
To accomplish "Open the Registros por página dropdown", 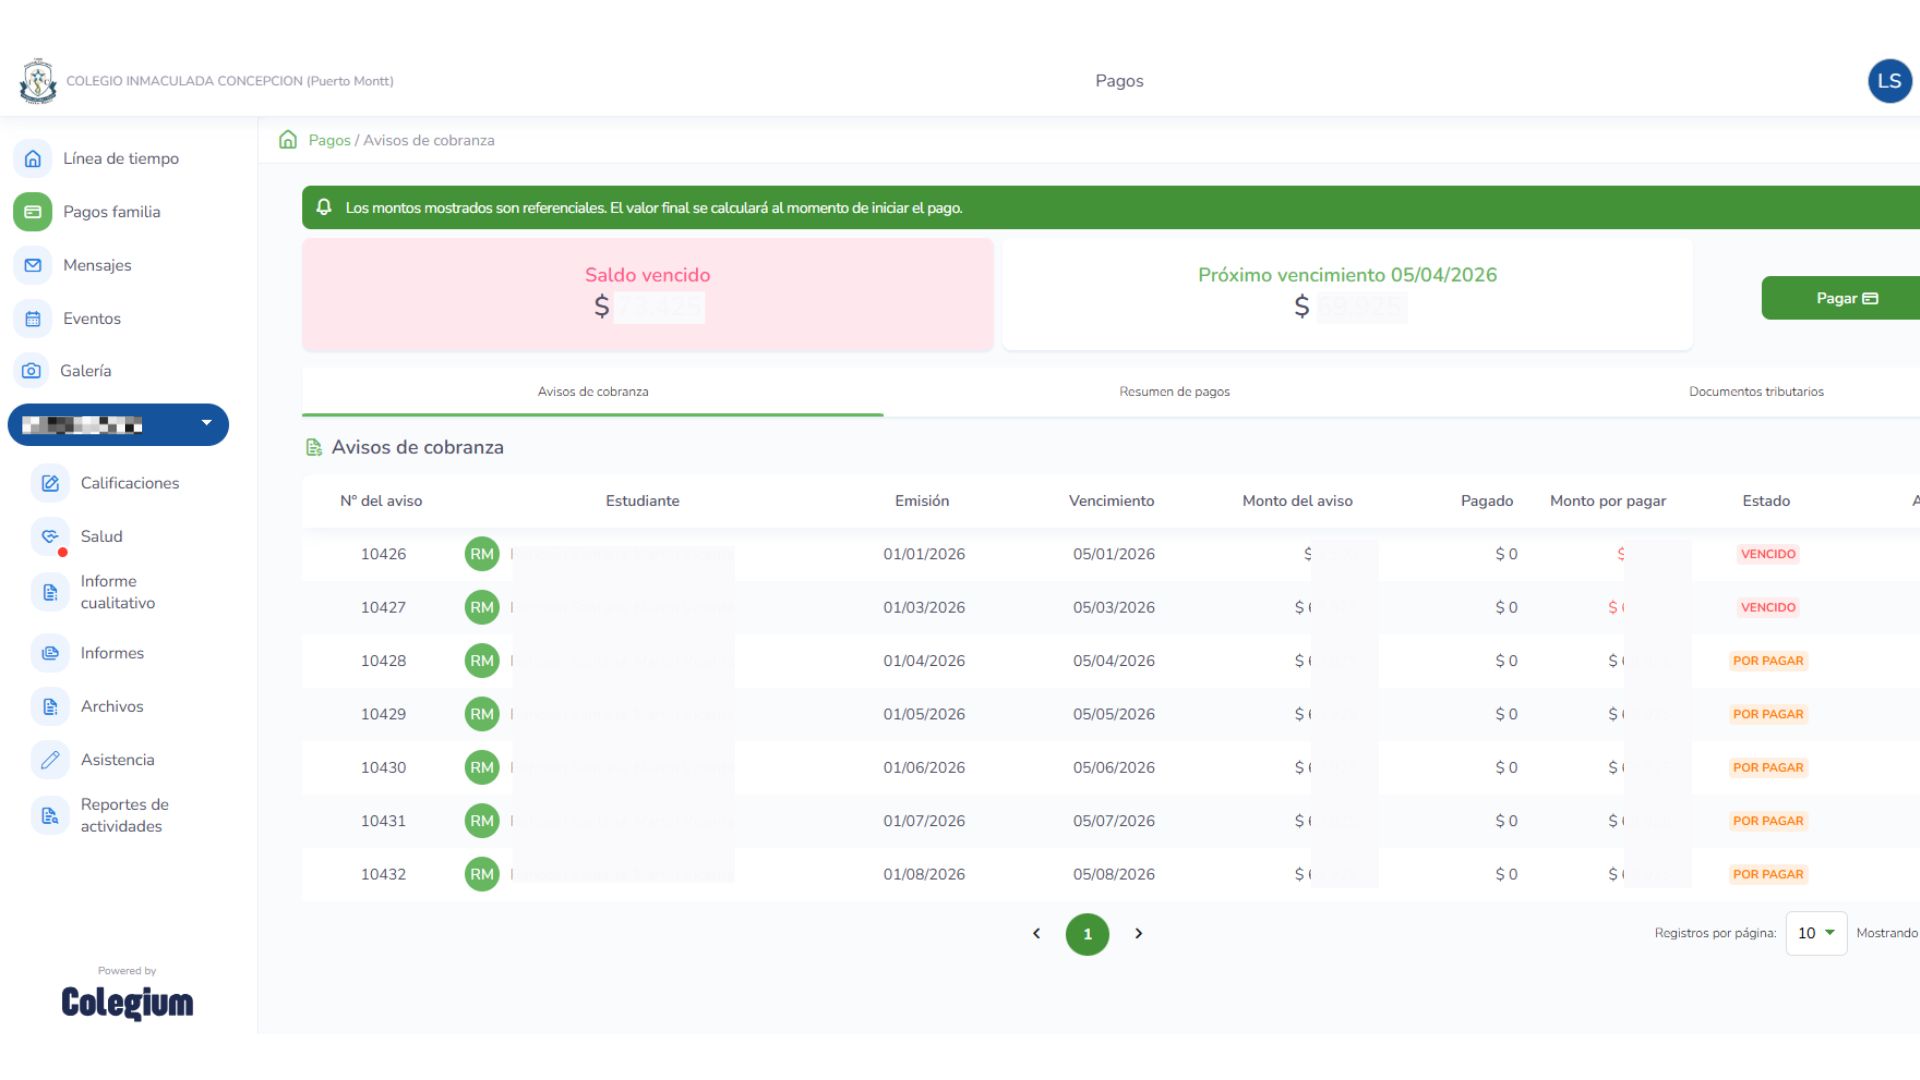I will (x=1815, y=933).
